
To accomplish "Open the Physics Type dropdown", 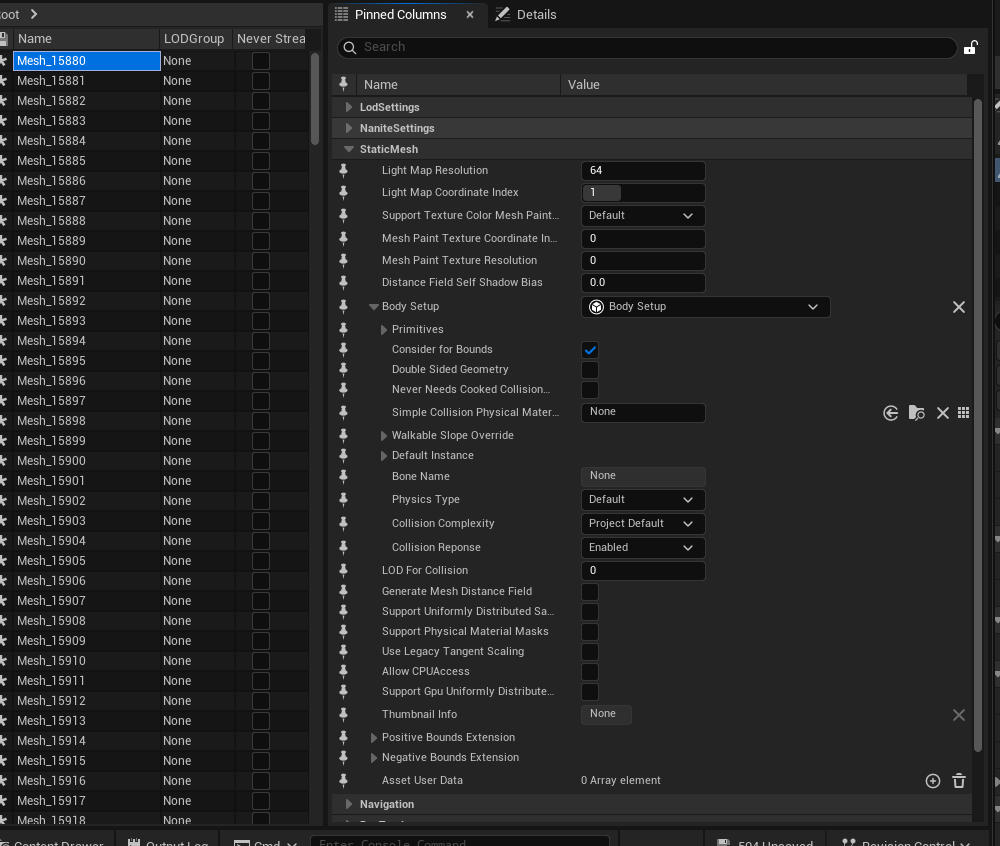I will point(642,500).
